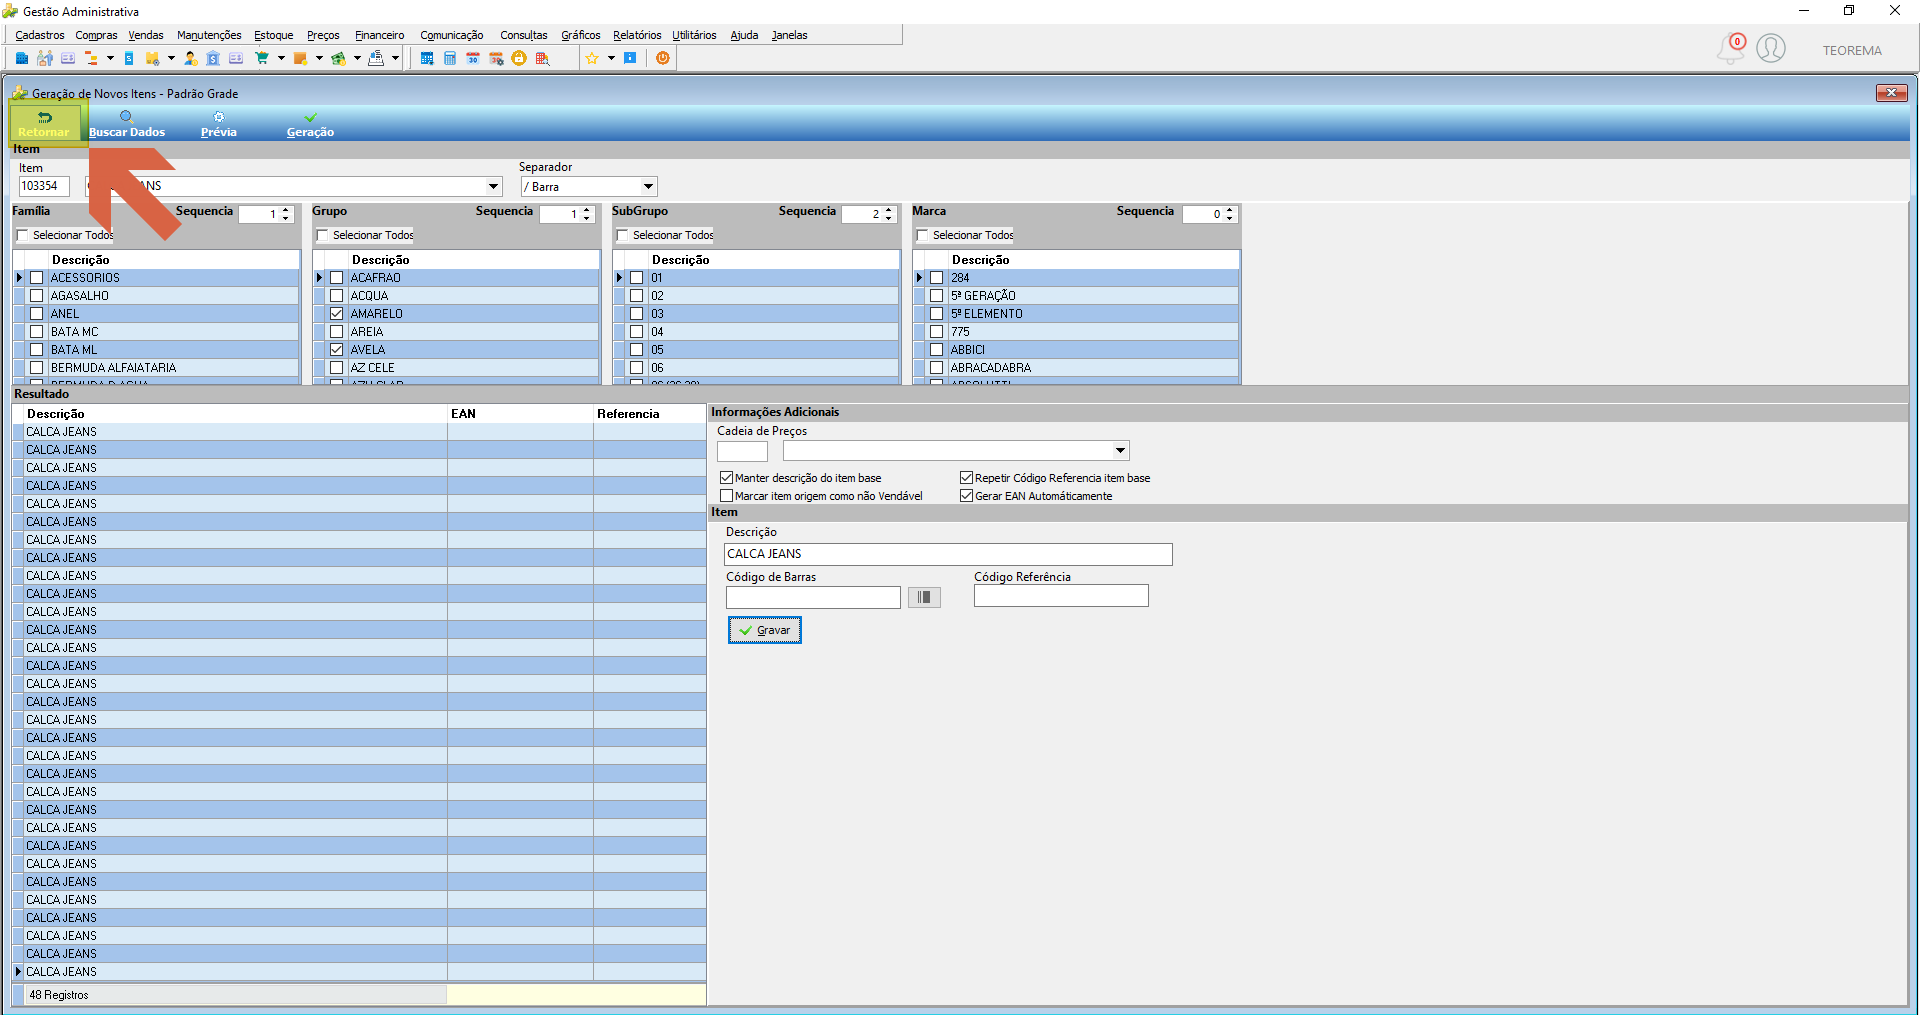Click the Código de Barras input field
Screen dimensions: 1920x1015
point(813,597)
